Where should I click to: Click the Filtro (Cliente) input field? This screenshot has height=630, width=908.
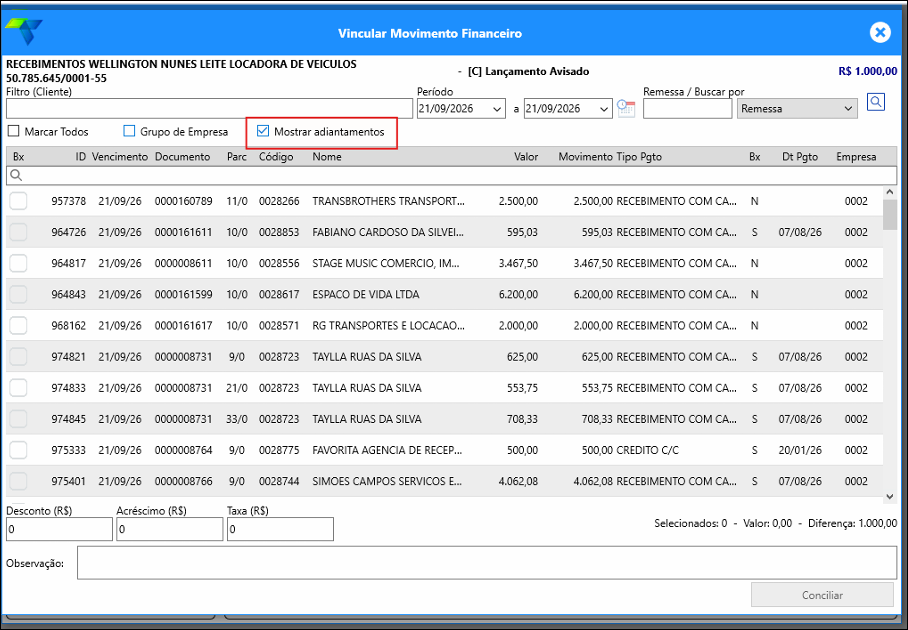tap(209, 109)
